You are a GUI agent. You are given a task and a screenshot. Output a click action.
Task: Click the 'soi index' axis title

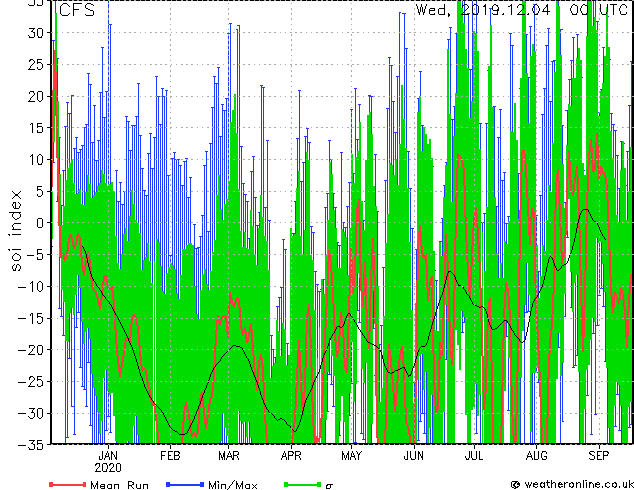(x=16, y=231)
